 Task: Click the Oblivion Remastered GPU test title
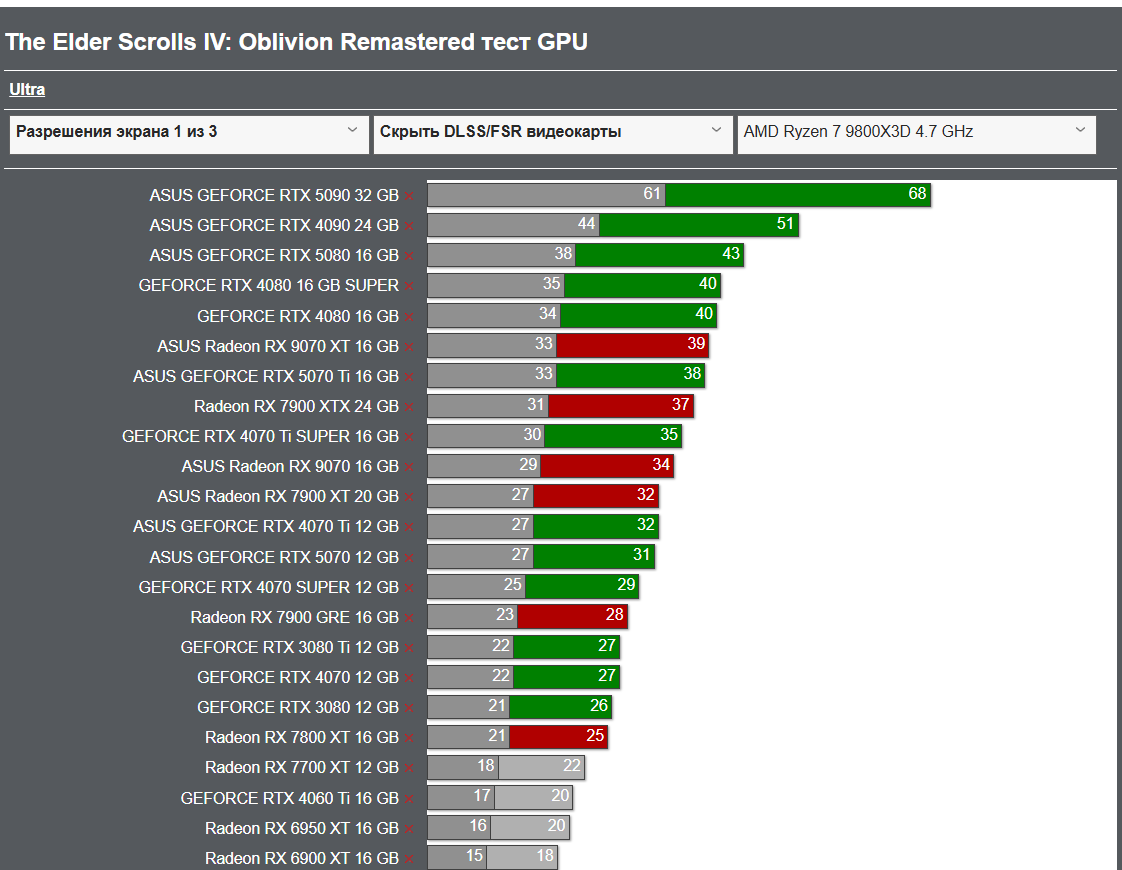tap(296, 41)
